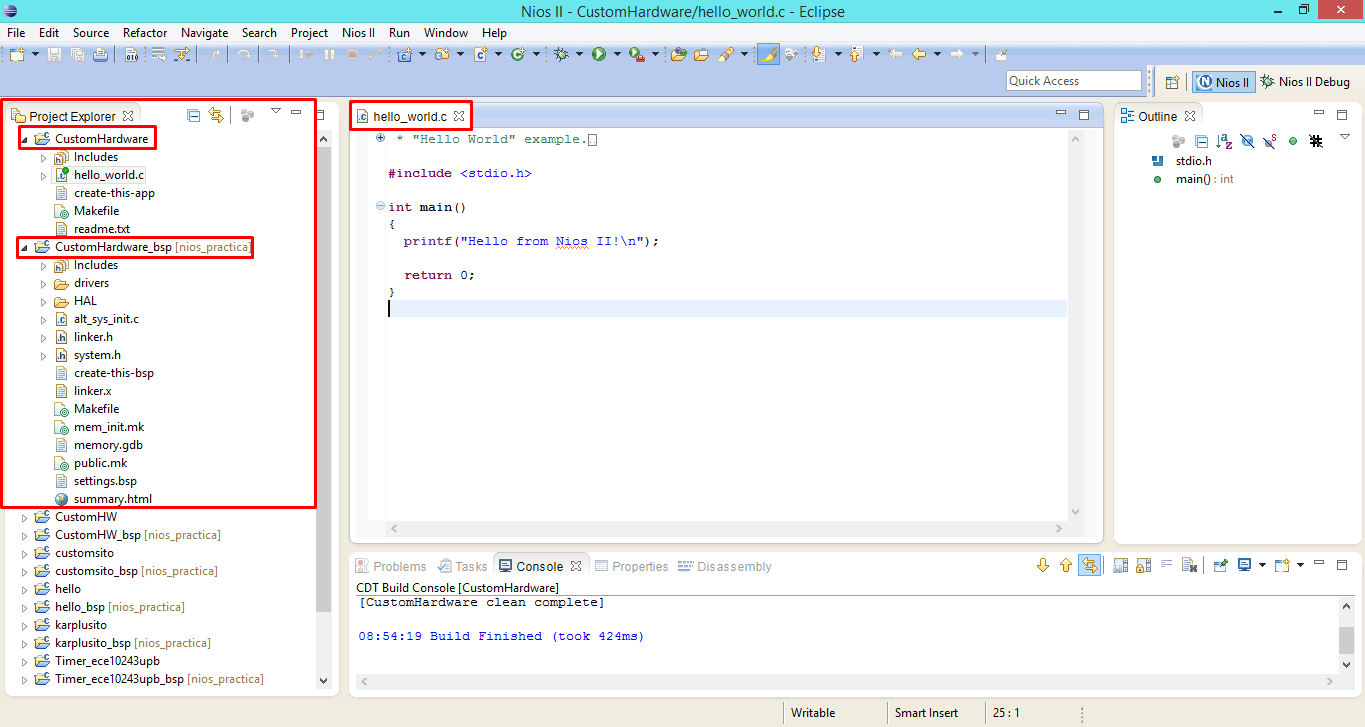Viewport: 1365px width, 727px height.
Task: Switch to the Problems tab
Action: tap(390, 566)
